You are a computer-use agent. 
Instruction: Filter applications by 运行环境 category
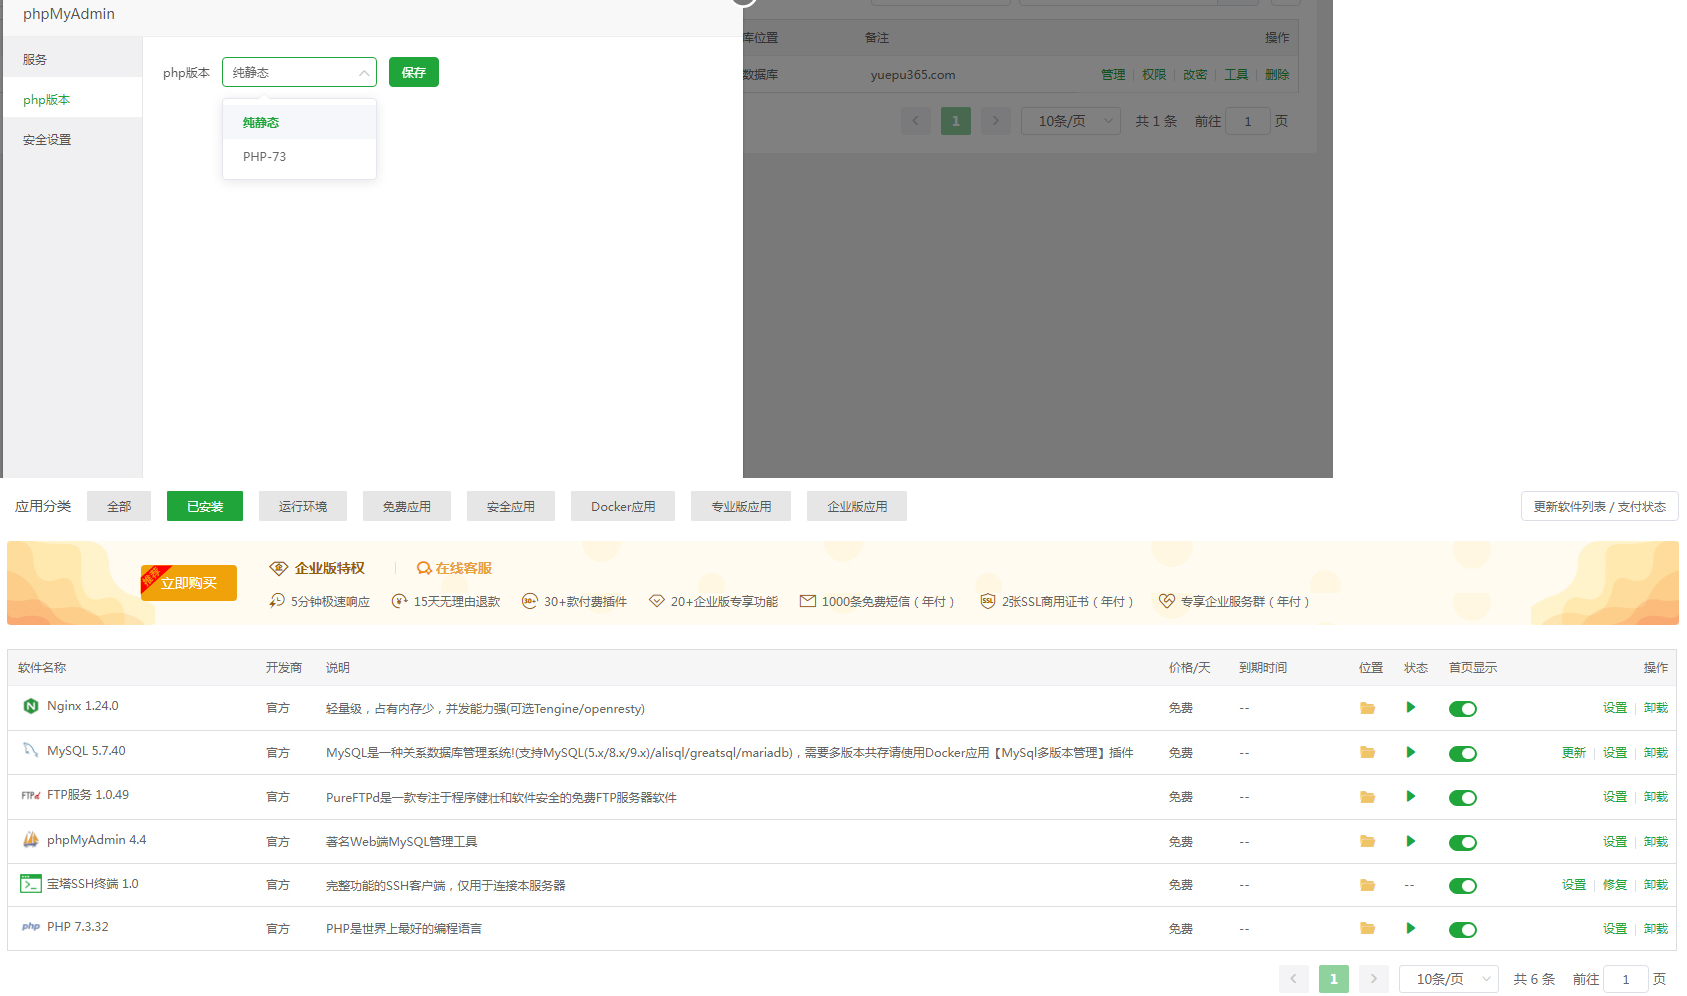coord(303,506)
